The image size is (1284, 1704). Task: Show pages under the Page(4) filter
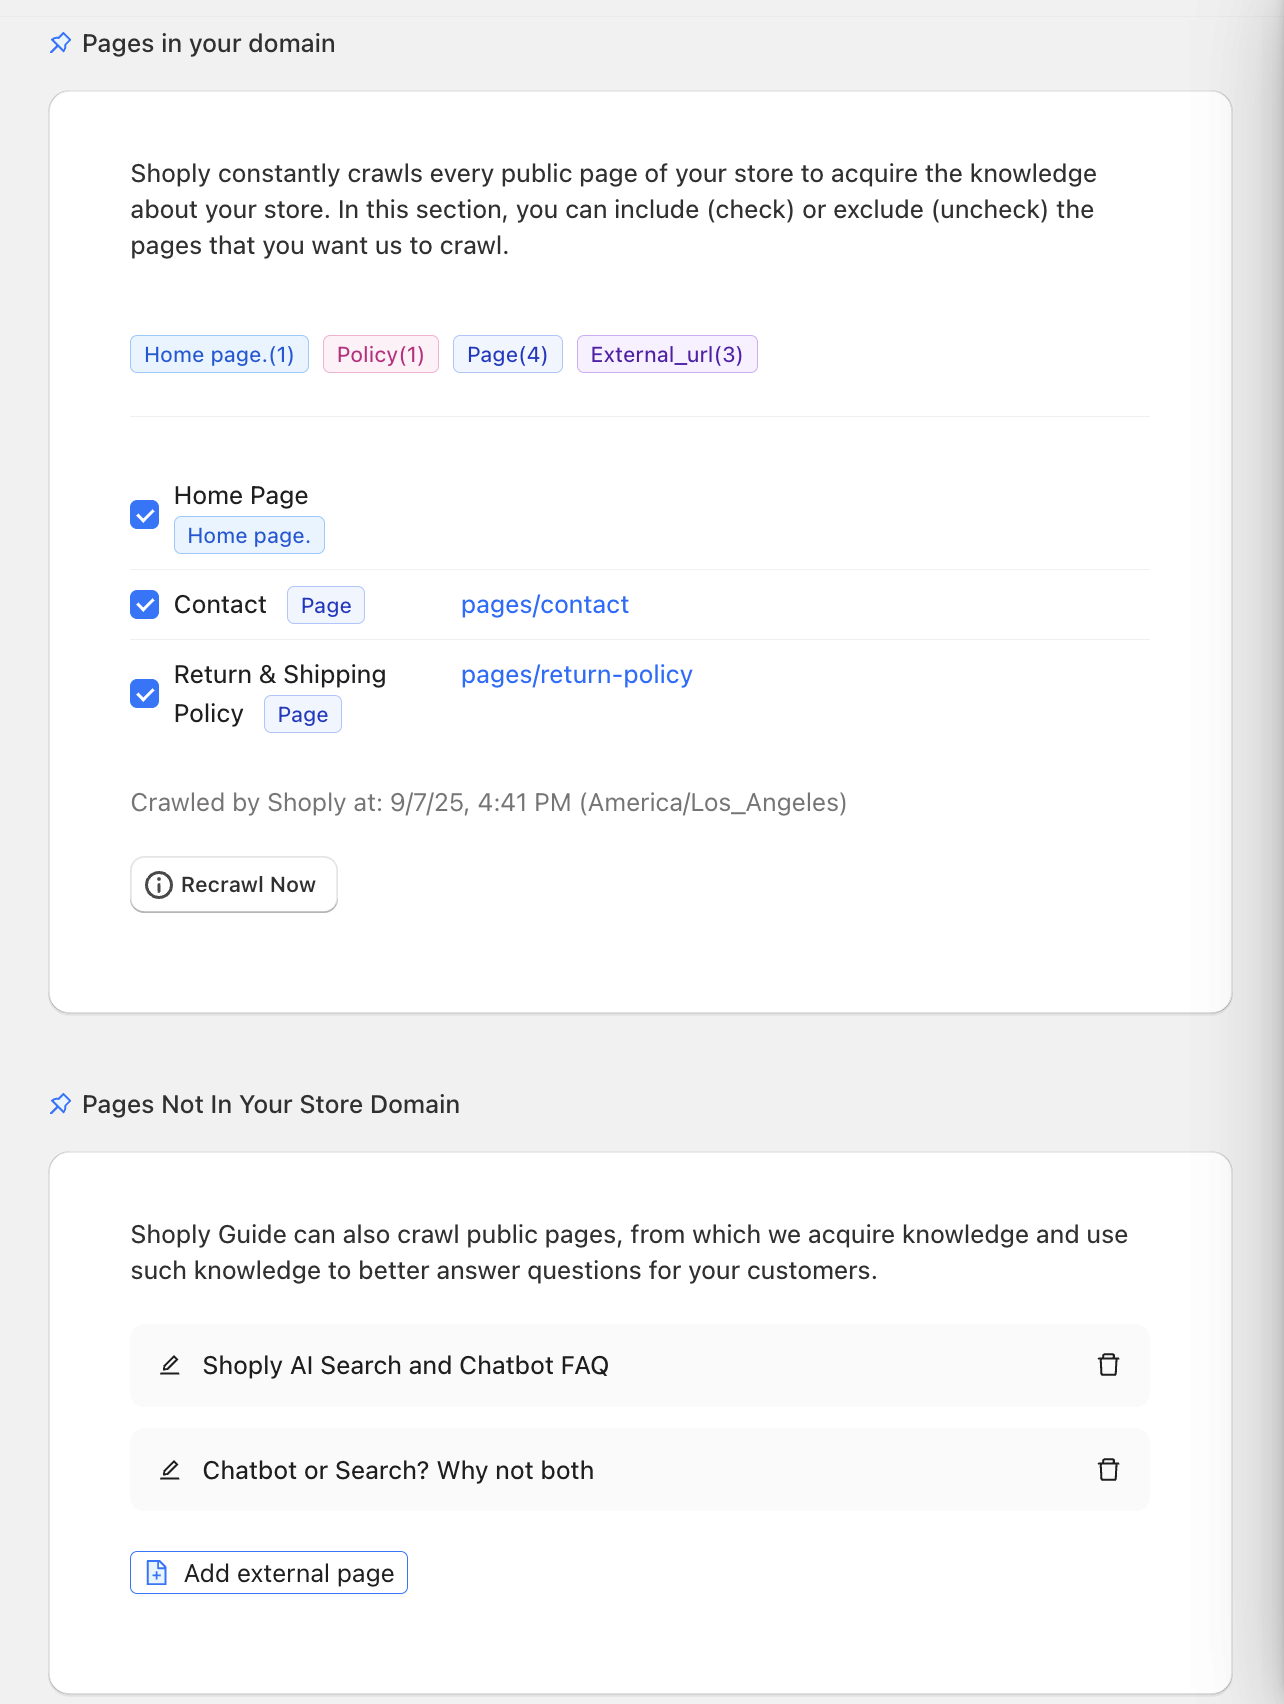pos(507,354)
